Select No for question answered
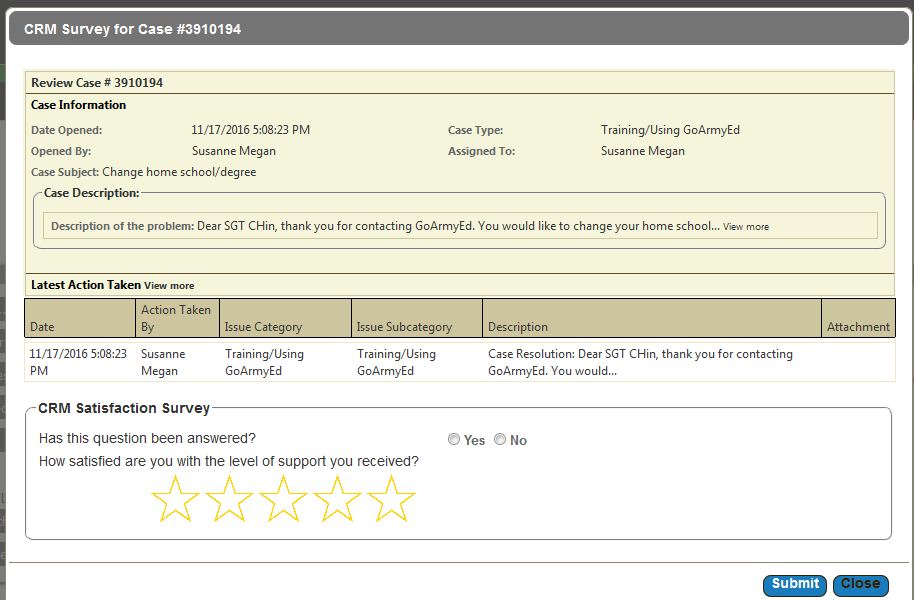 (500, 439)
